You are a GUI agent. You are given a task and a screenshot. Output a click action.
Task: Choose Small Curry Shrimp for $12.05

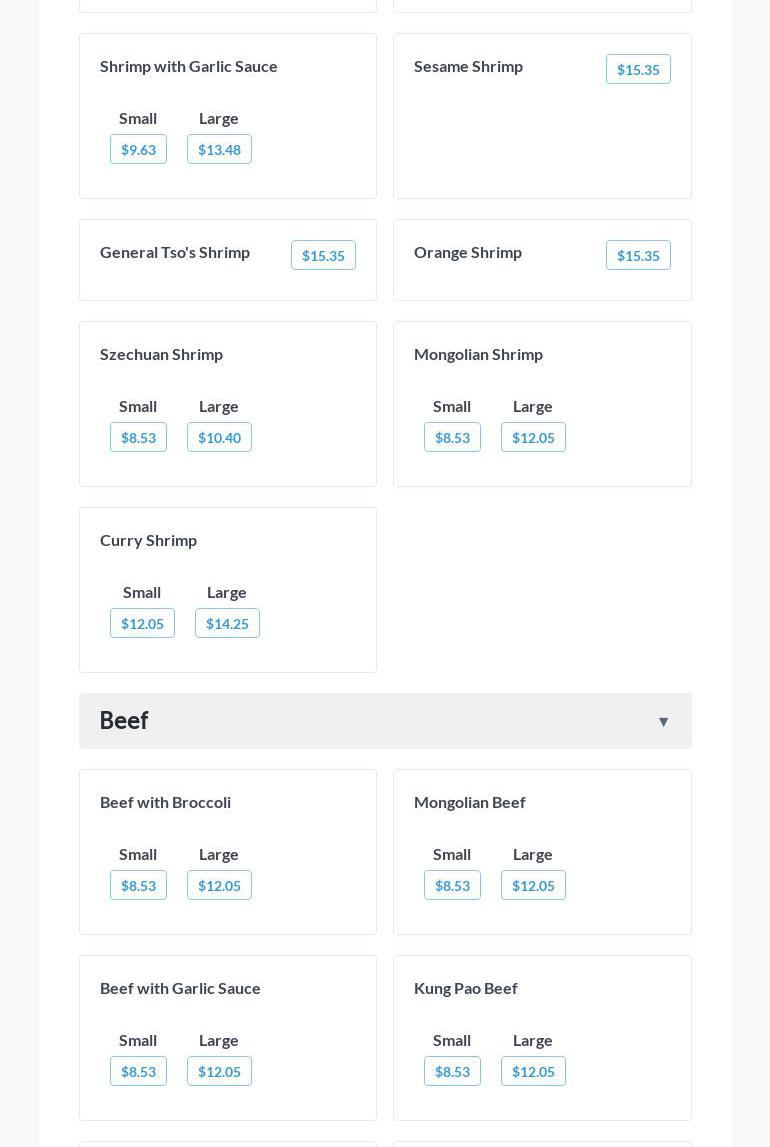[142, 624]
